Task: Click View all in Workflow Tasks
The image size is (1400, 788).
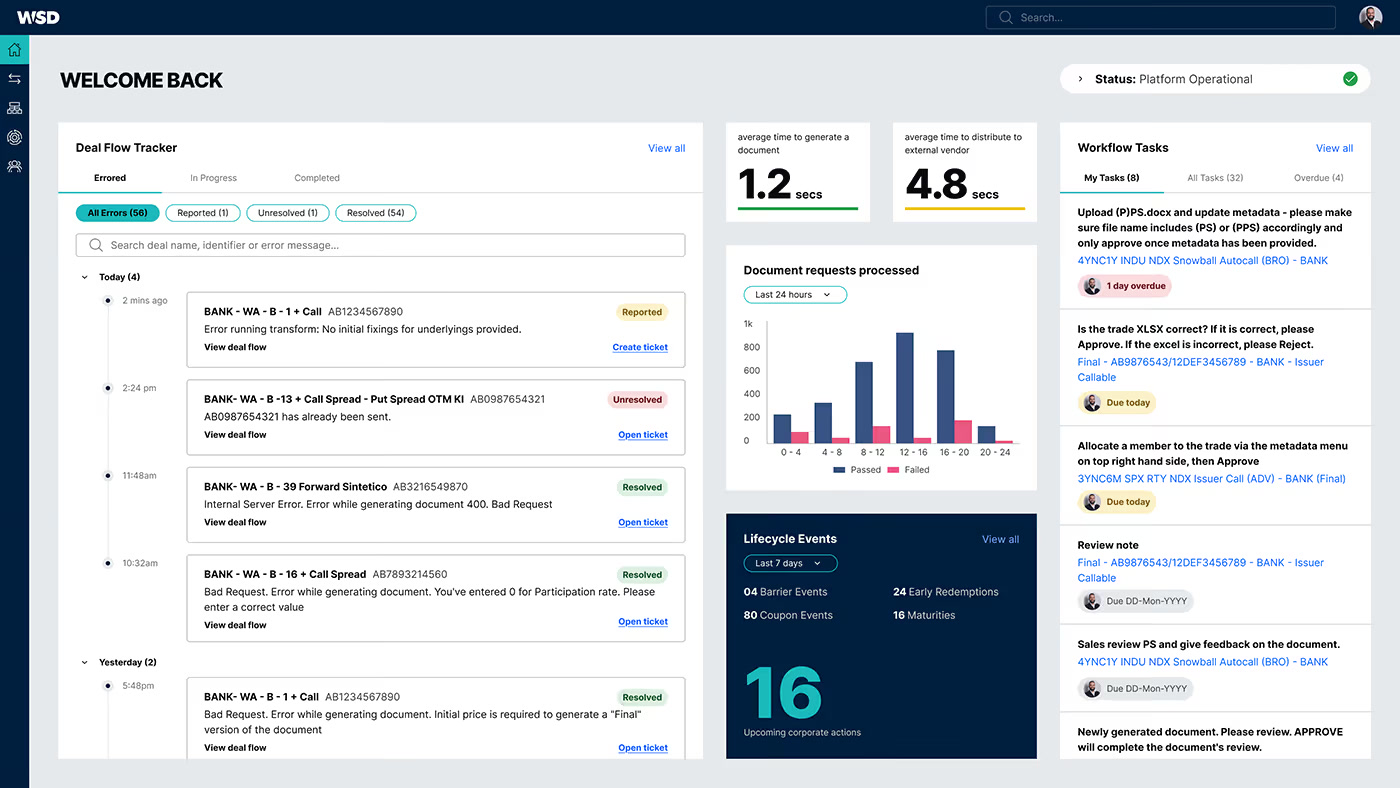Action: [1334, 148]
